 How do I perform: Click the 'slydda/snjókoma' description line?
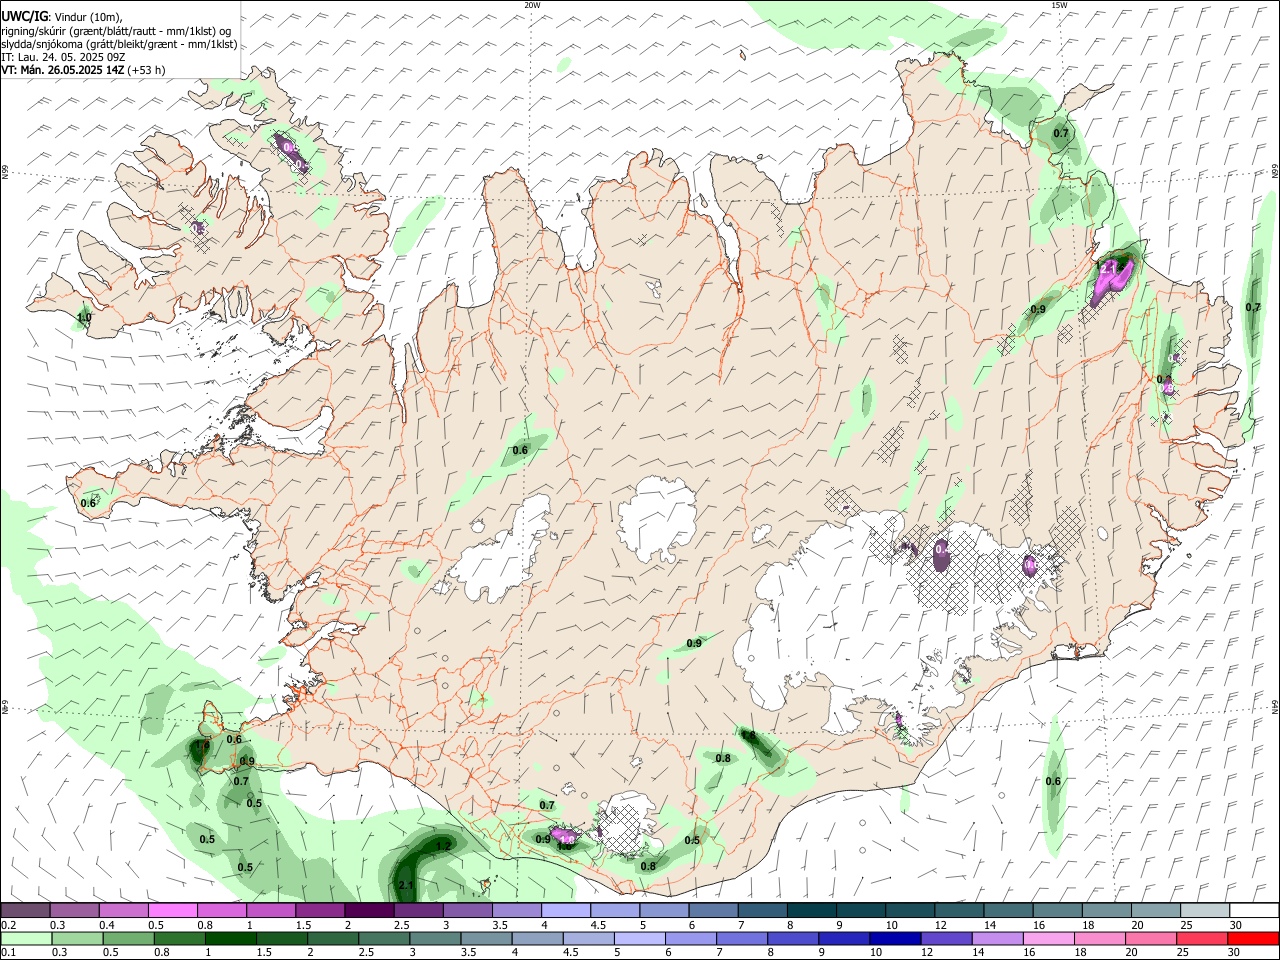119,44
